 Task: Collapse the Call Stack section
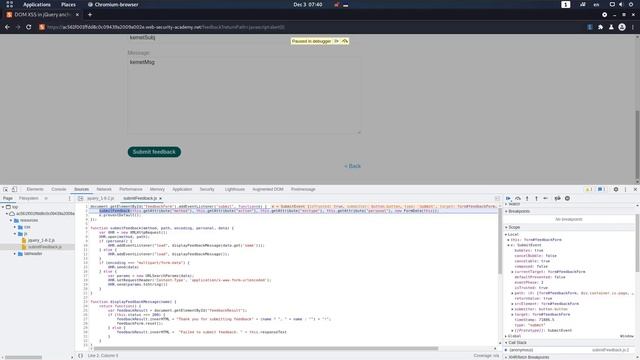[518, 343]
